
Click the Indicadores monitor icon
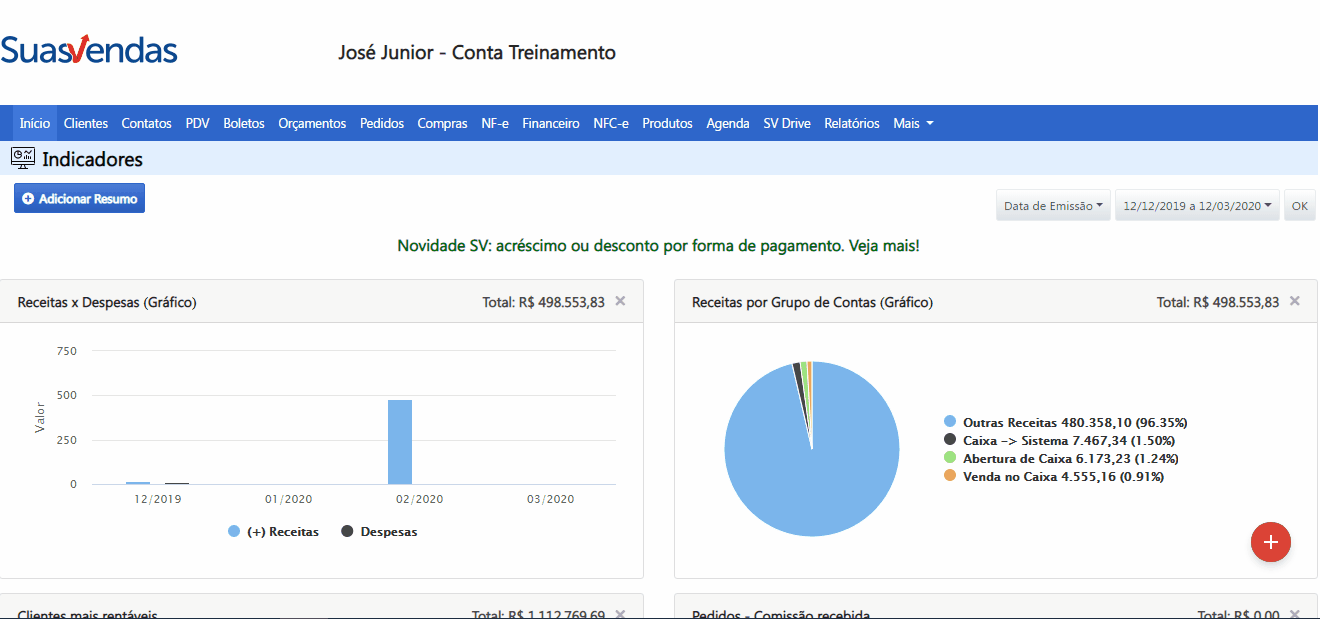(x=23, y=158)
